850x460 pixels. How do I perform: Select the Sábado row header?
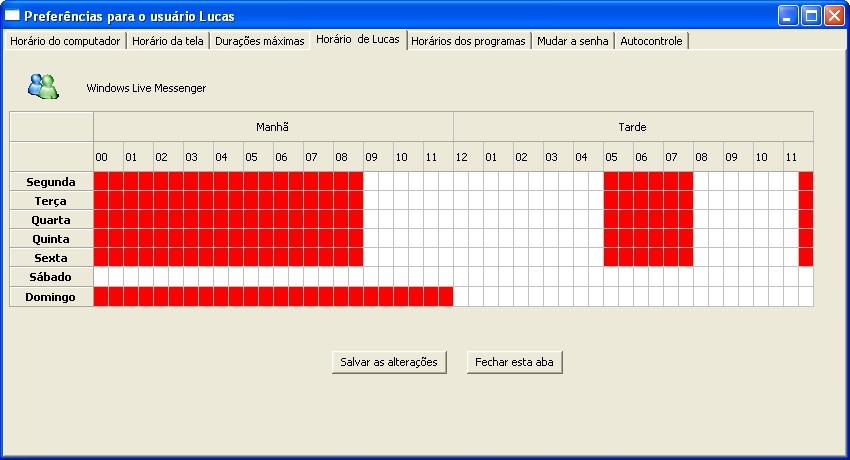point(51,277)
